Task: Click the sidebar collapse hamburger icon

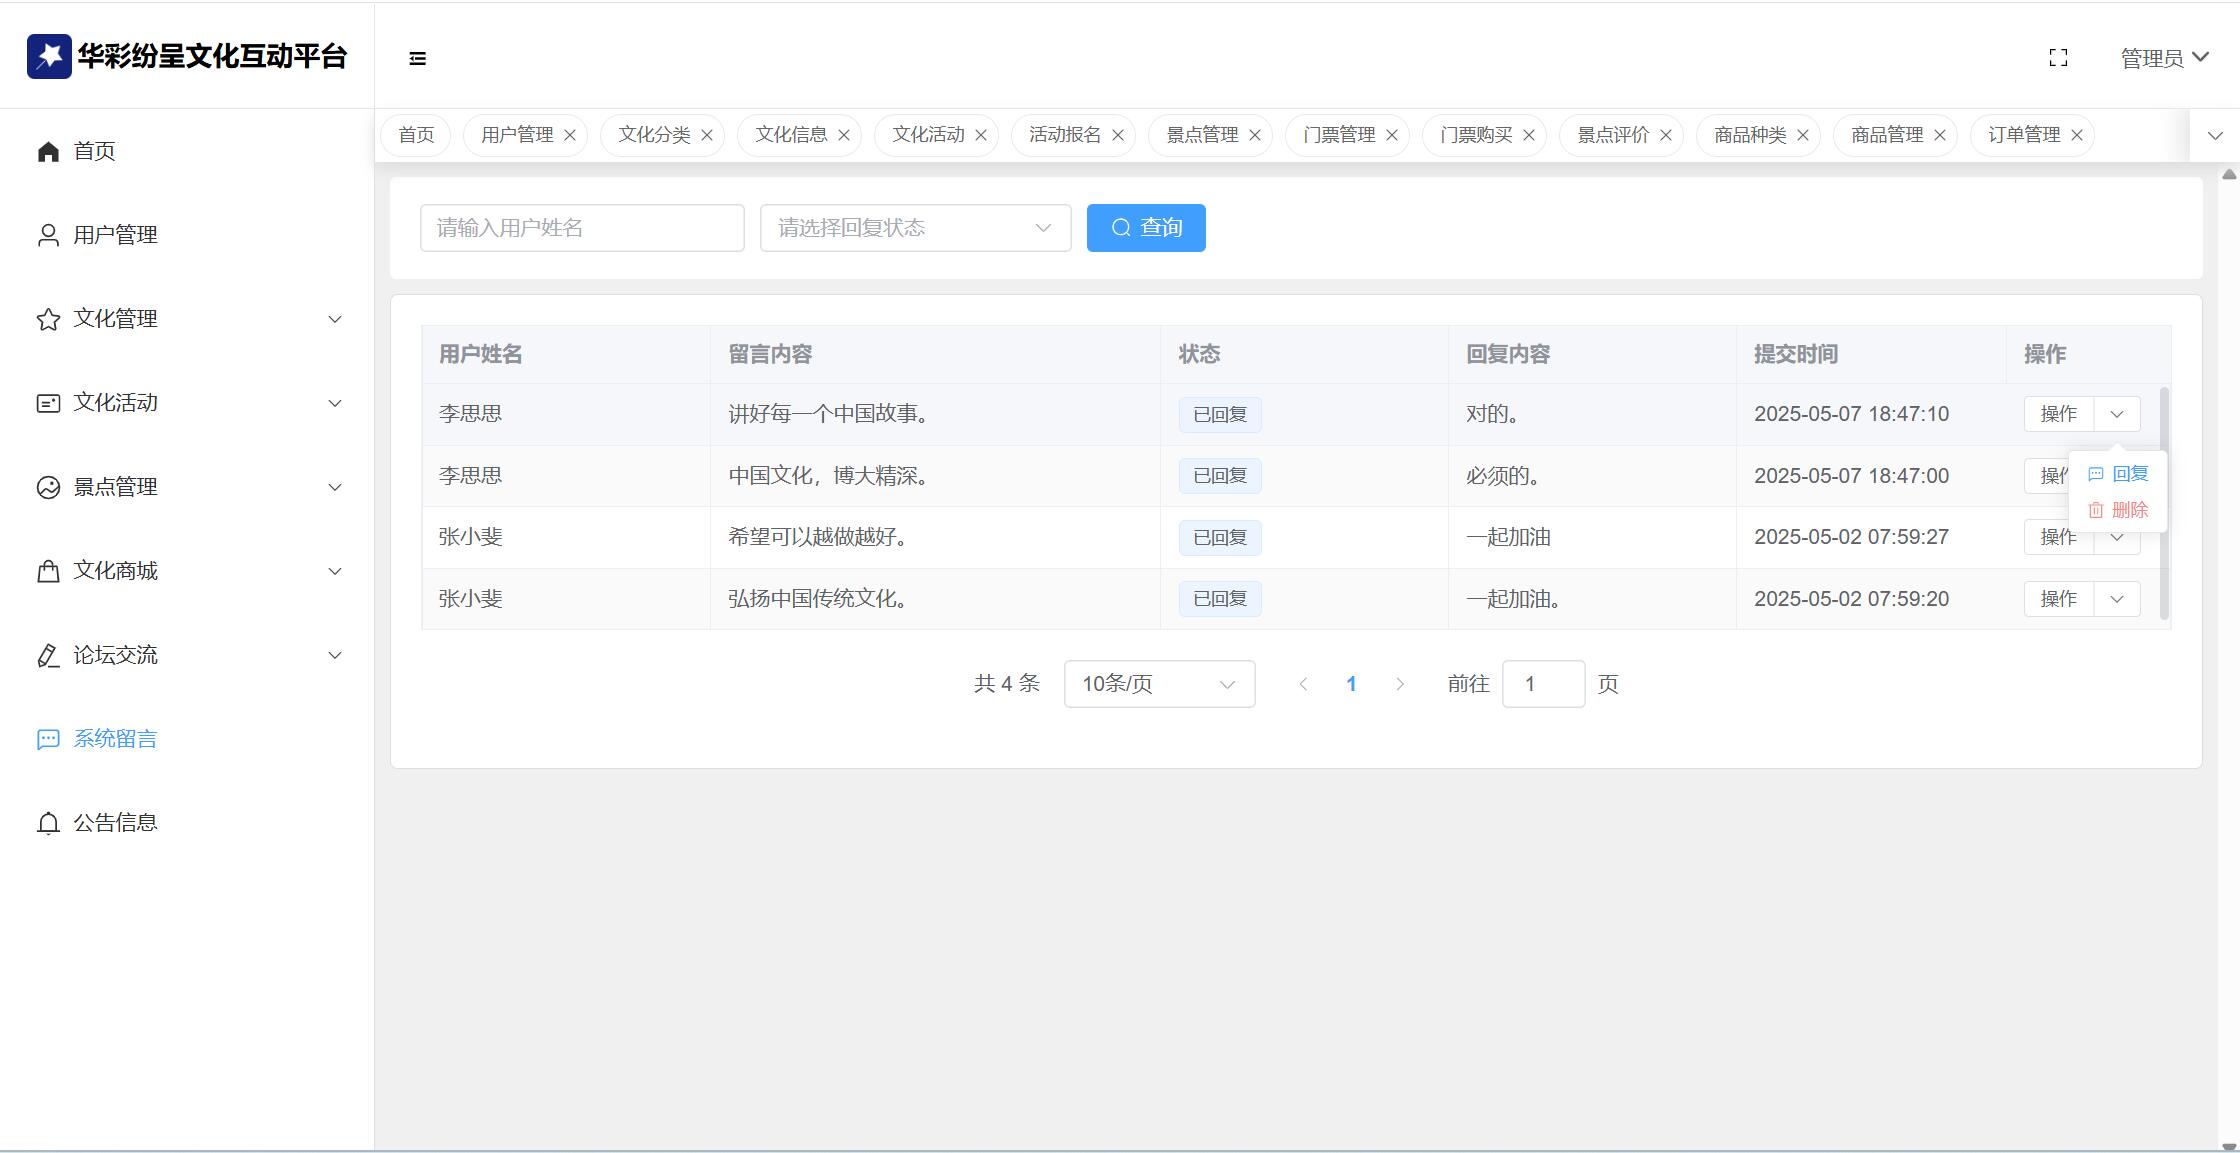Action: 418,59
